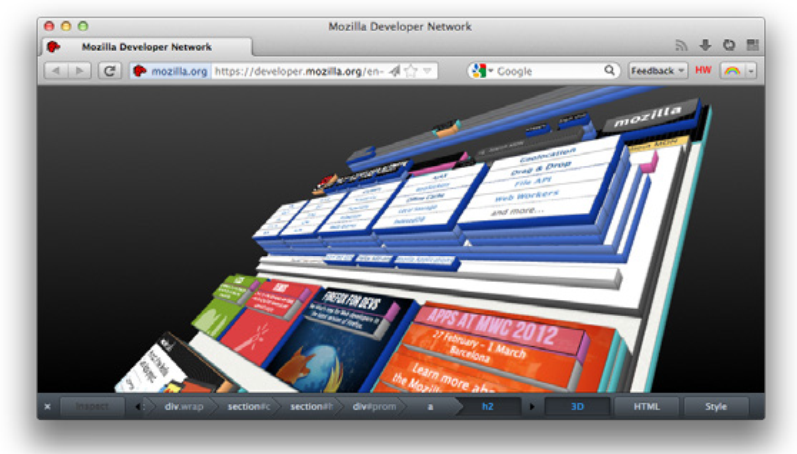Go back with the left arrow button
Image resolution: width=797 pixels, height=454 pixels.
coord(56,71)
